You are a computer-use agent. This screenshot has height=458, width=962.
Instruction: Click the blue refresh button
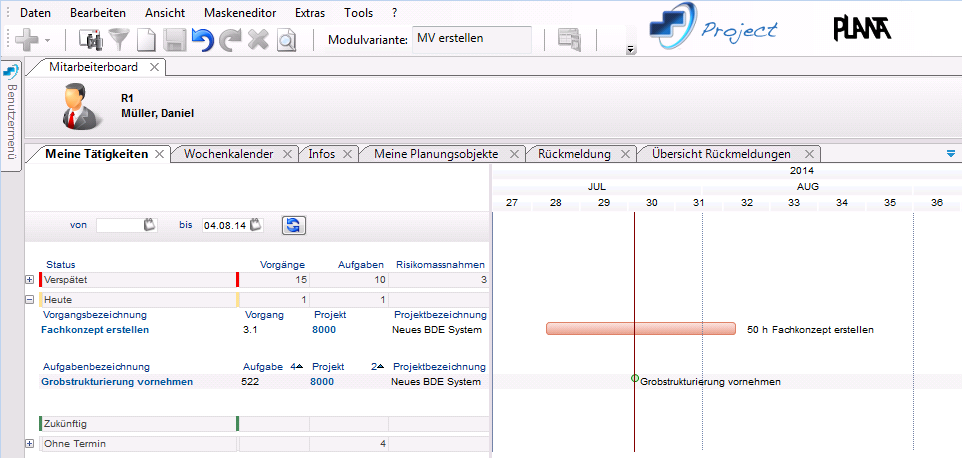[x=294, y=225]
